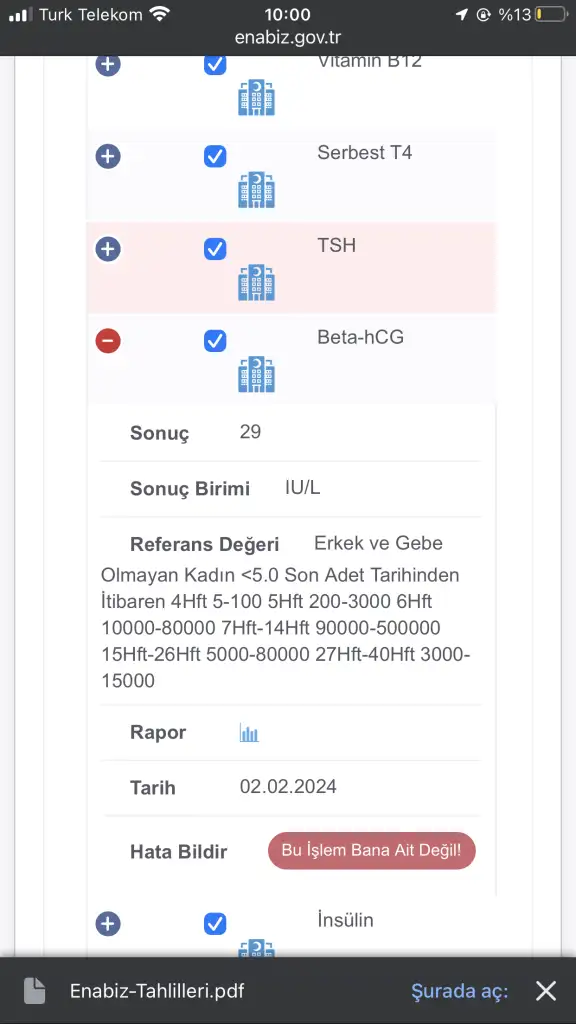
Task: Expand the TSH row with plus icon
Action: tap(108, 249)
